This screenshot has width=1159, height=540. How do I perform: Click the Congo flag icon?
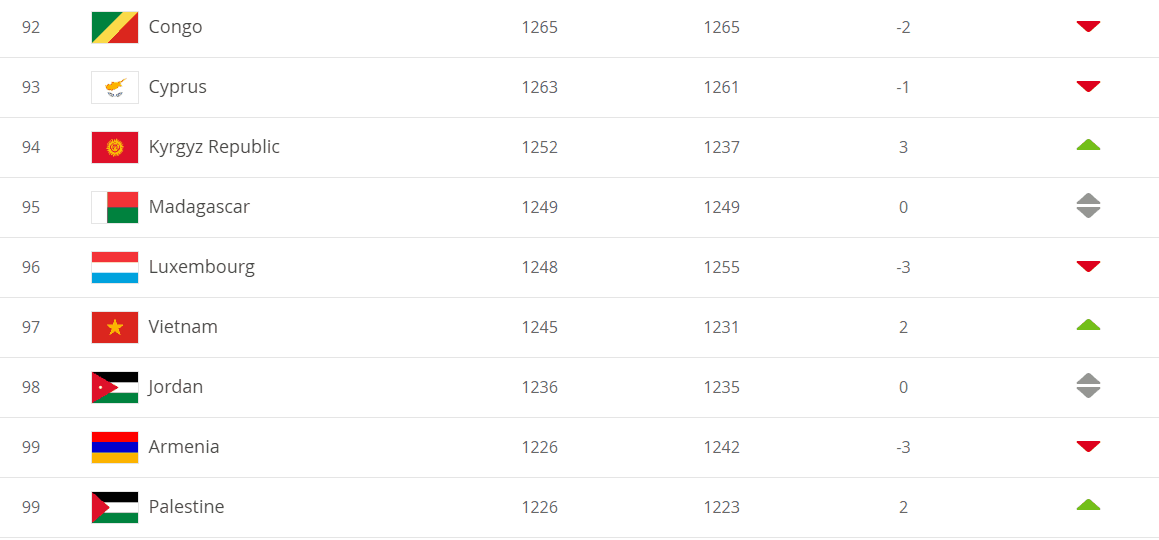115,27
